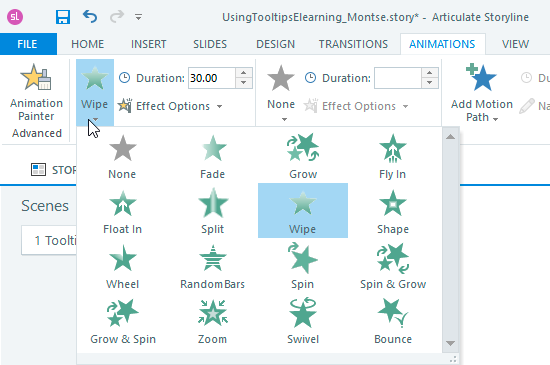Choose the Shape animation effect
The image size is (550, 365).
click(x=393, y=211)
